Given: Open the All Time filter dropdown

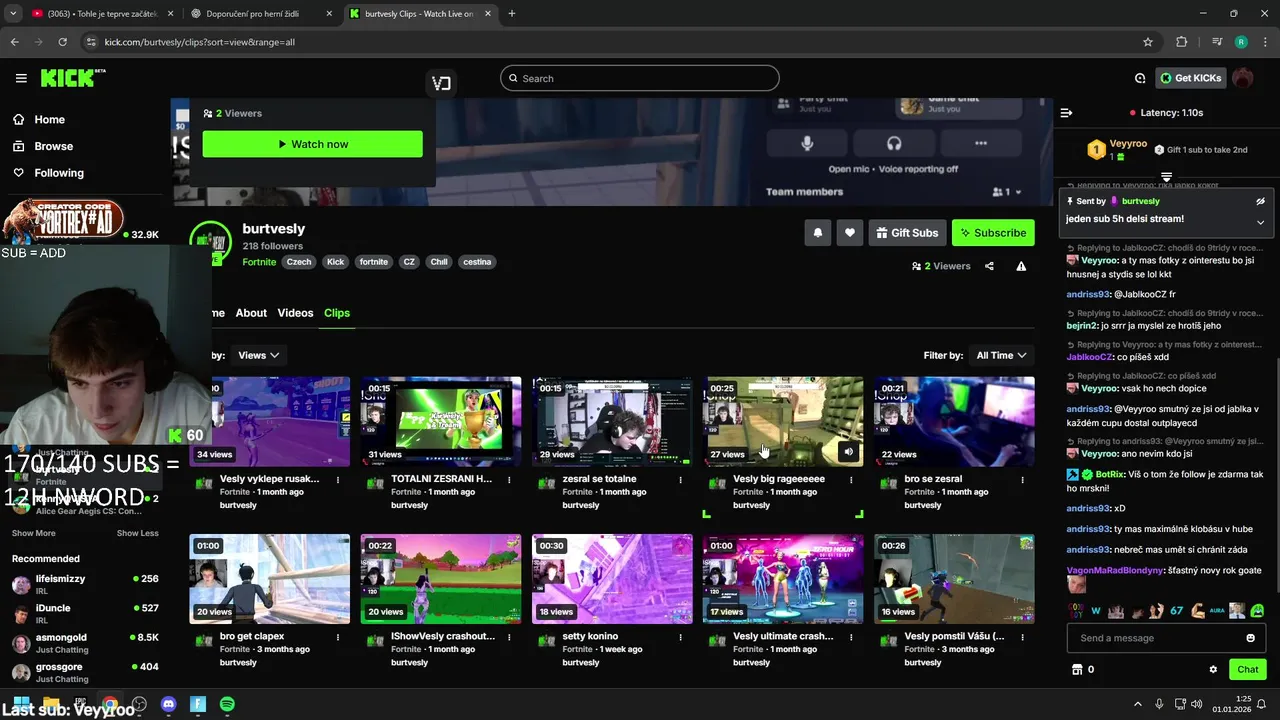Looking at the screenshot, I should tap(1001, 355).
